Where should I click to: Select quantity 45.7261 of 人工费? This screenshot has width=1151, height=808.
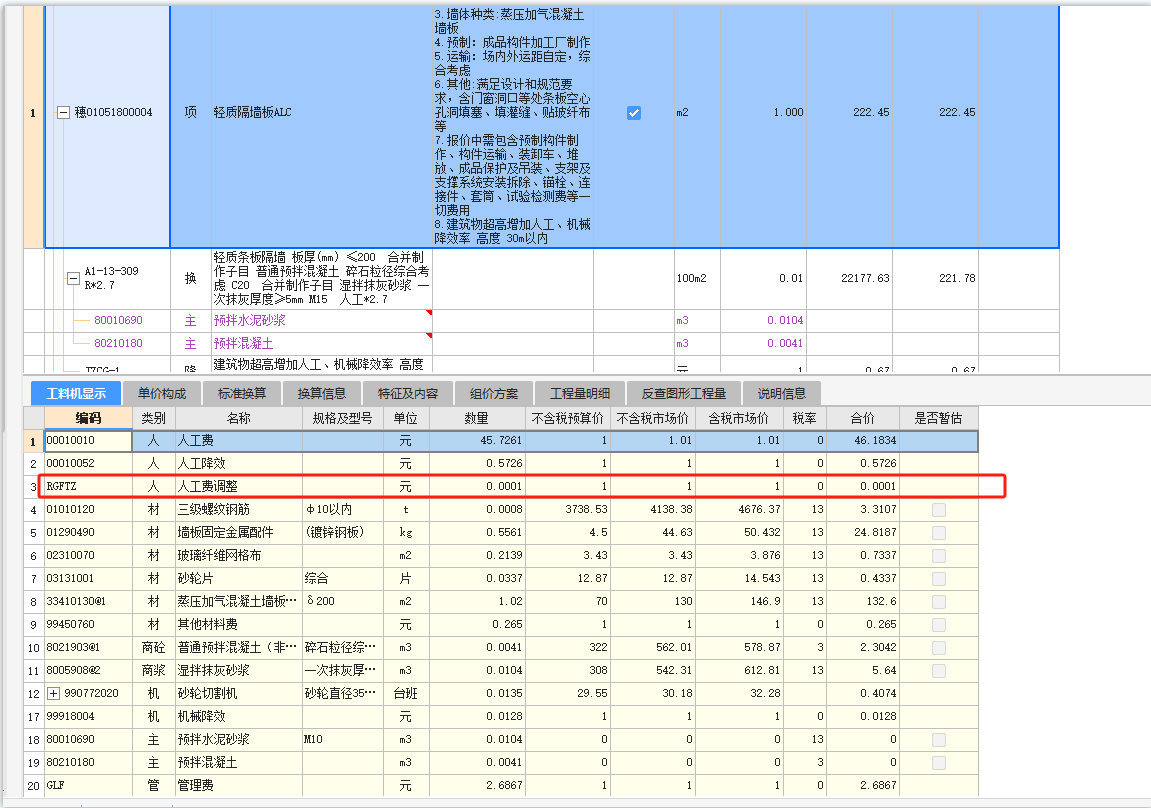pos(476,440)
